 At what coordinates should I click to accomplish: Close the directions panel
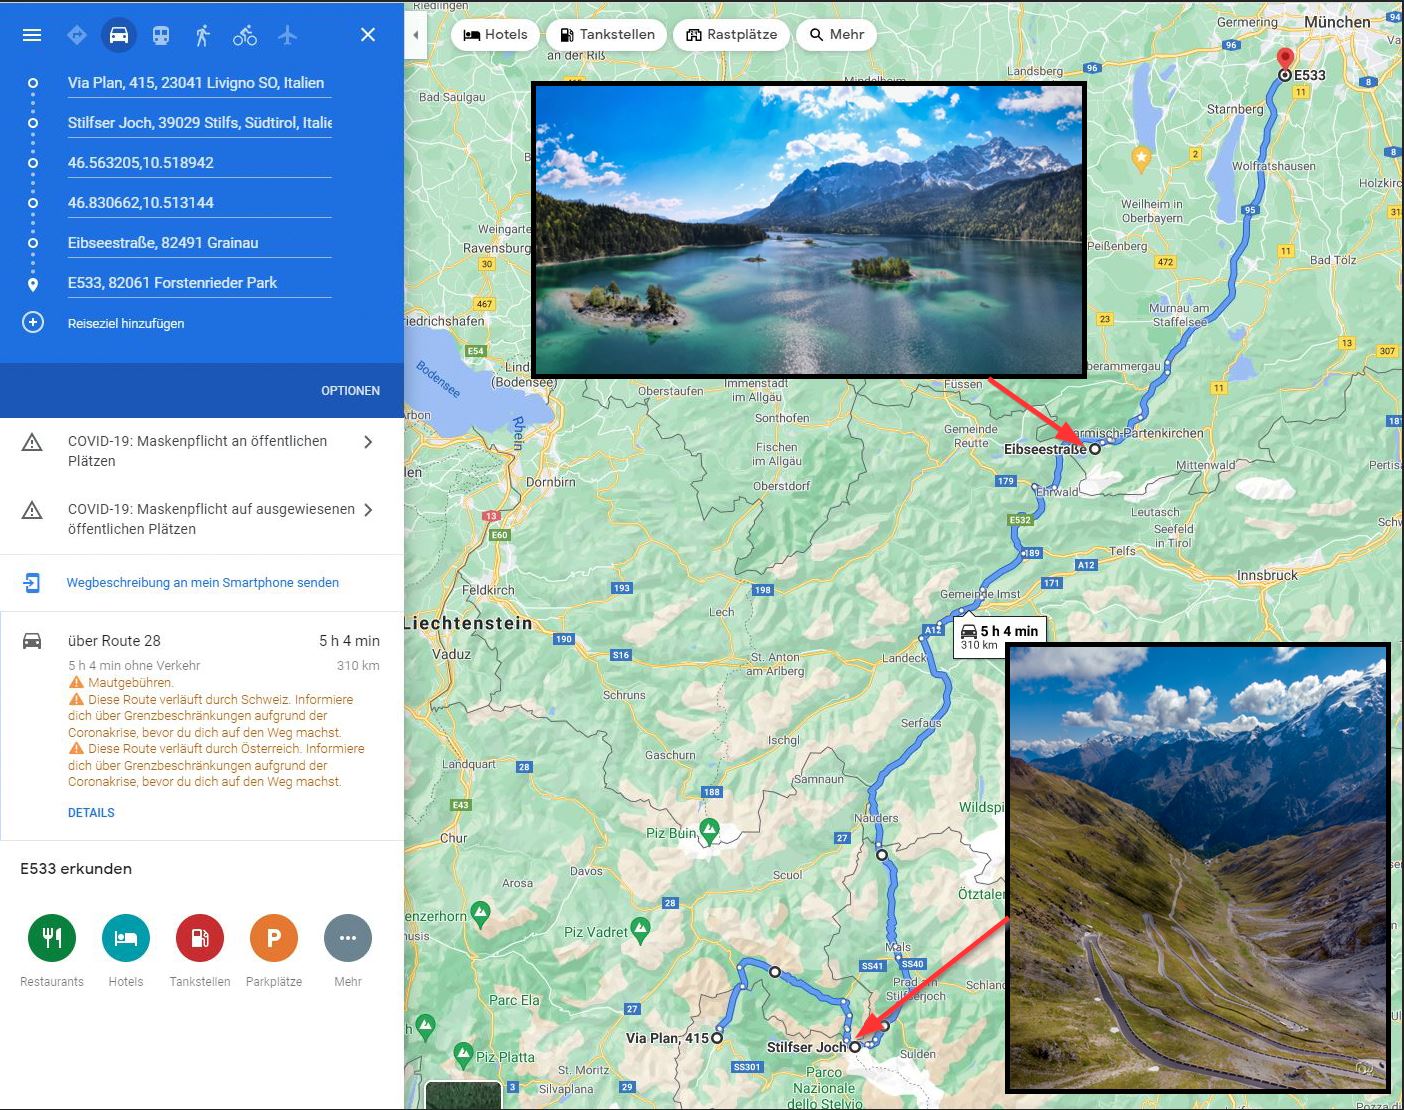tap(368, 35)
